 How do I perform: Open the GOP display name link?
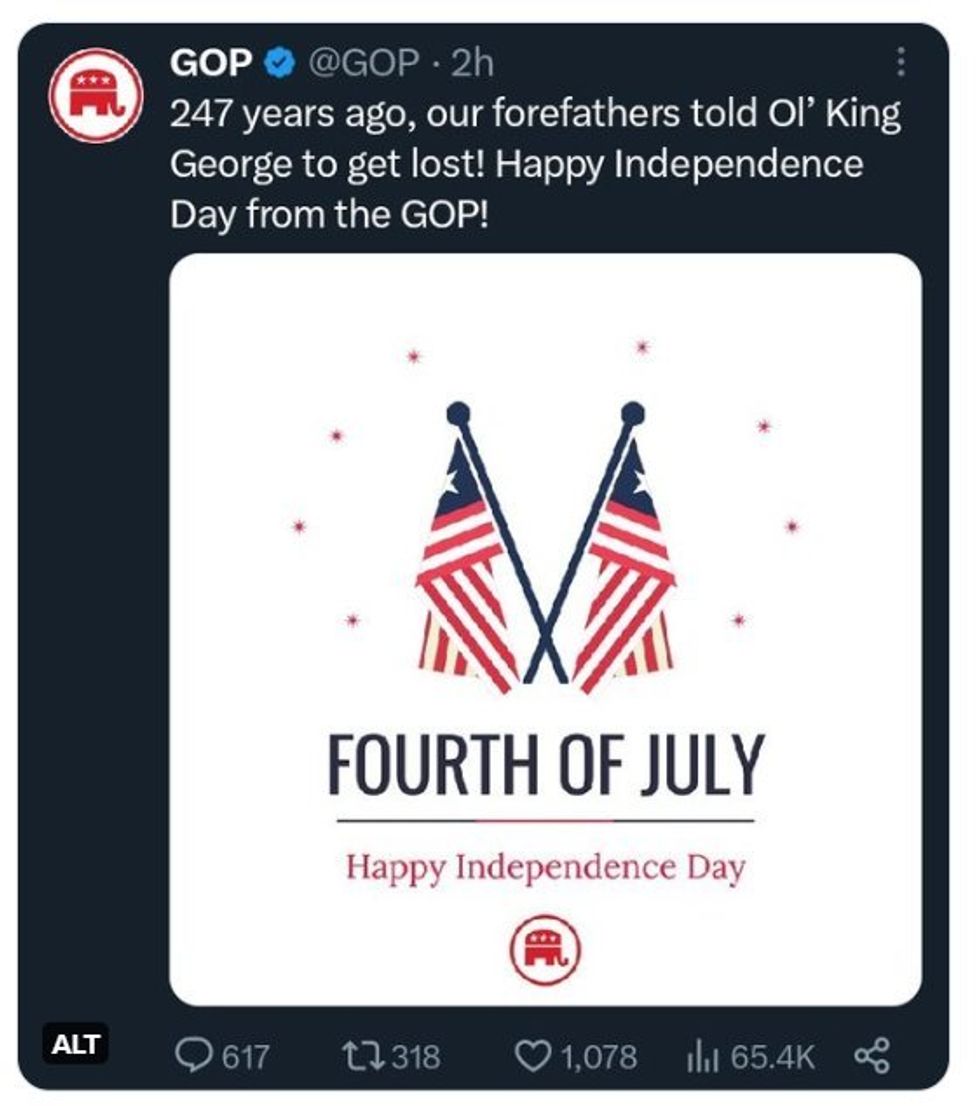pyautogui.click(x=212, y=63)
